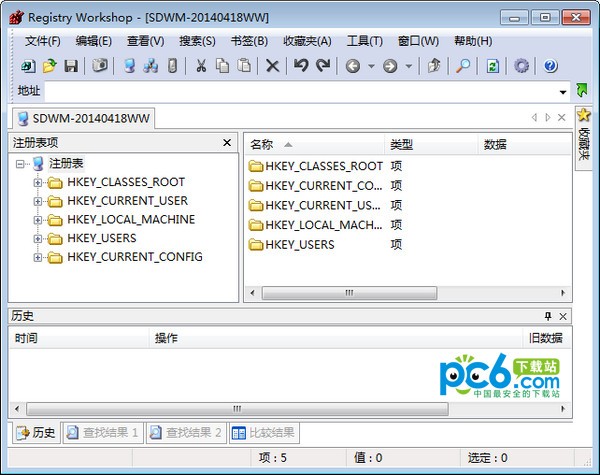Viewport: 600px width, 475px height.
Task: Click the 数据 column header
Action: click(x=525, y=145)
